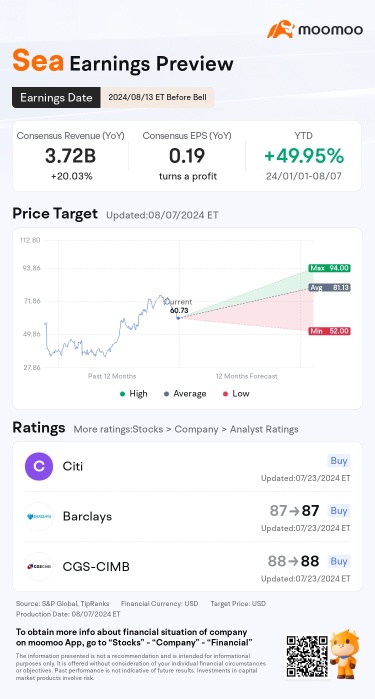Click the Buy badge for CGS-CIMB
Image resolution: width=375 pixels, height=699 pixels.
point(339,561)
